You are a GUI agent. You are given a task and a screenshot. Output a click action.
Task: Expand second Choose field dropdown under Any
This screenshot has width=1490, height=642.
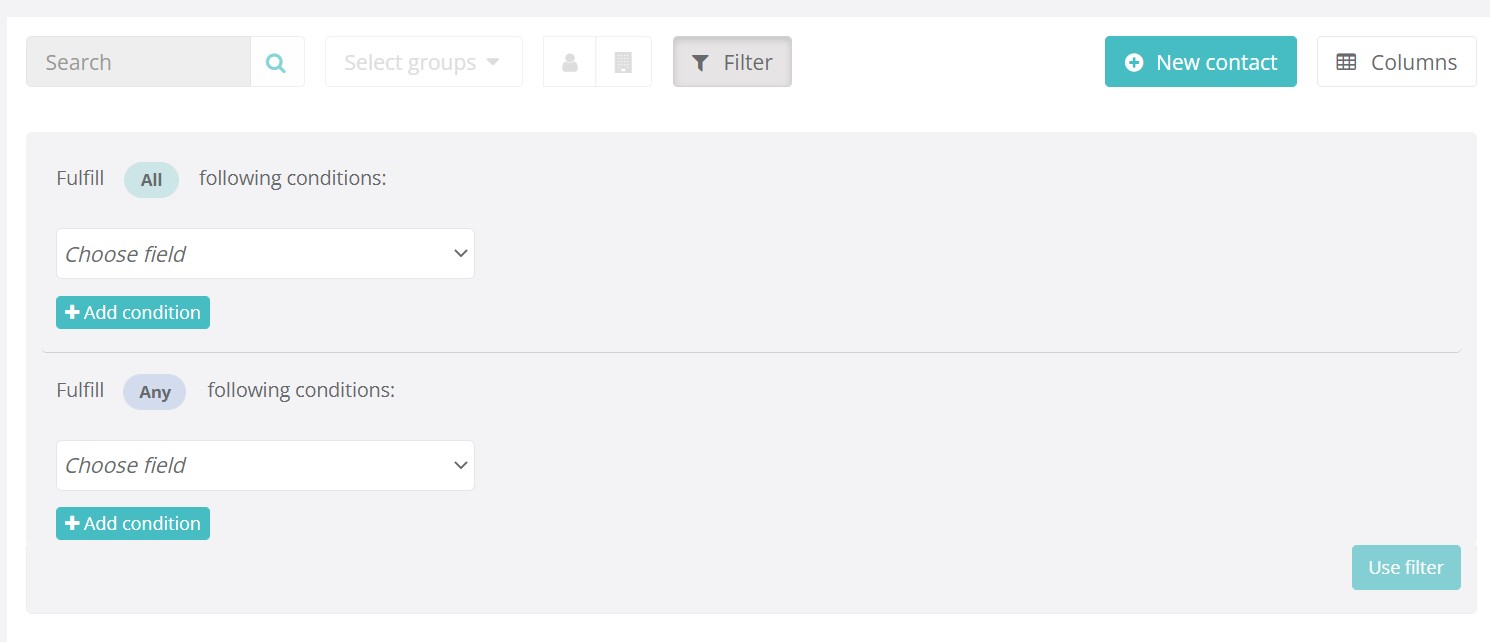pos(265,465)
